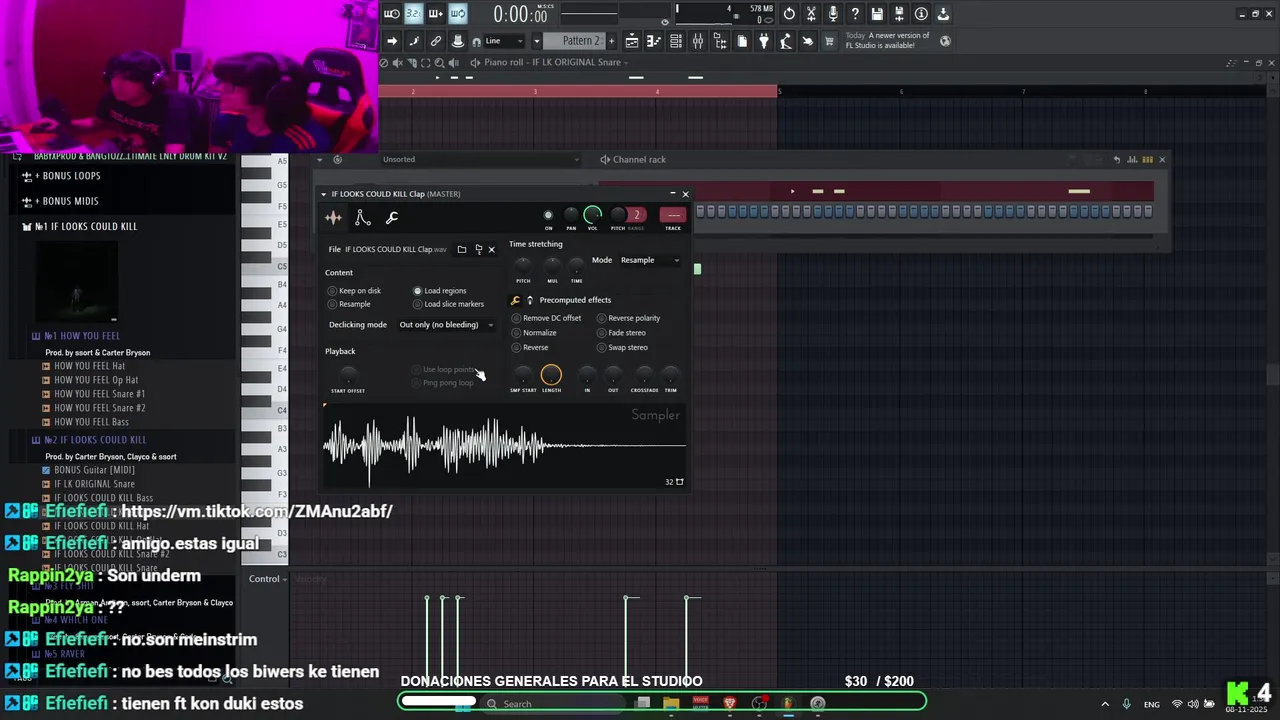Open the project info icon
1280x720 pixels.
coord(921,14)
